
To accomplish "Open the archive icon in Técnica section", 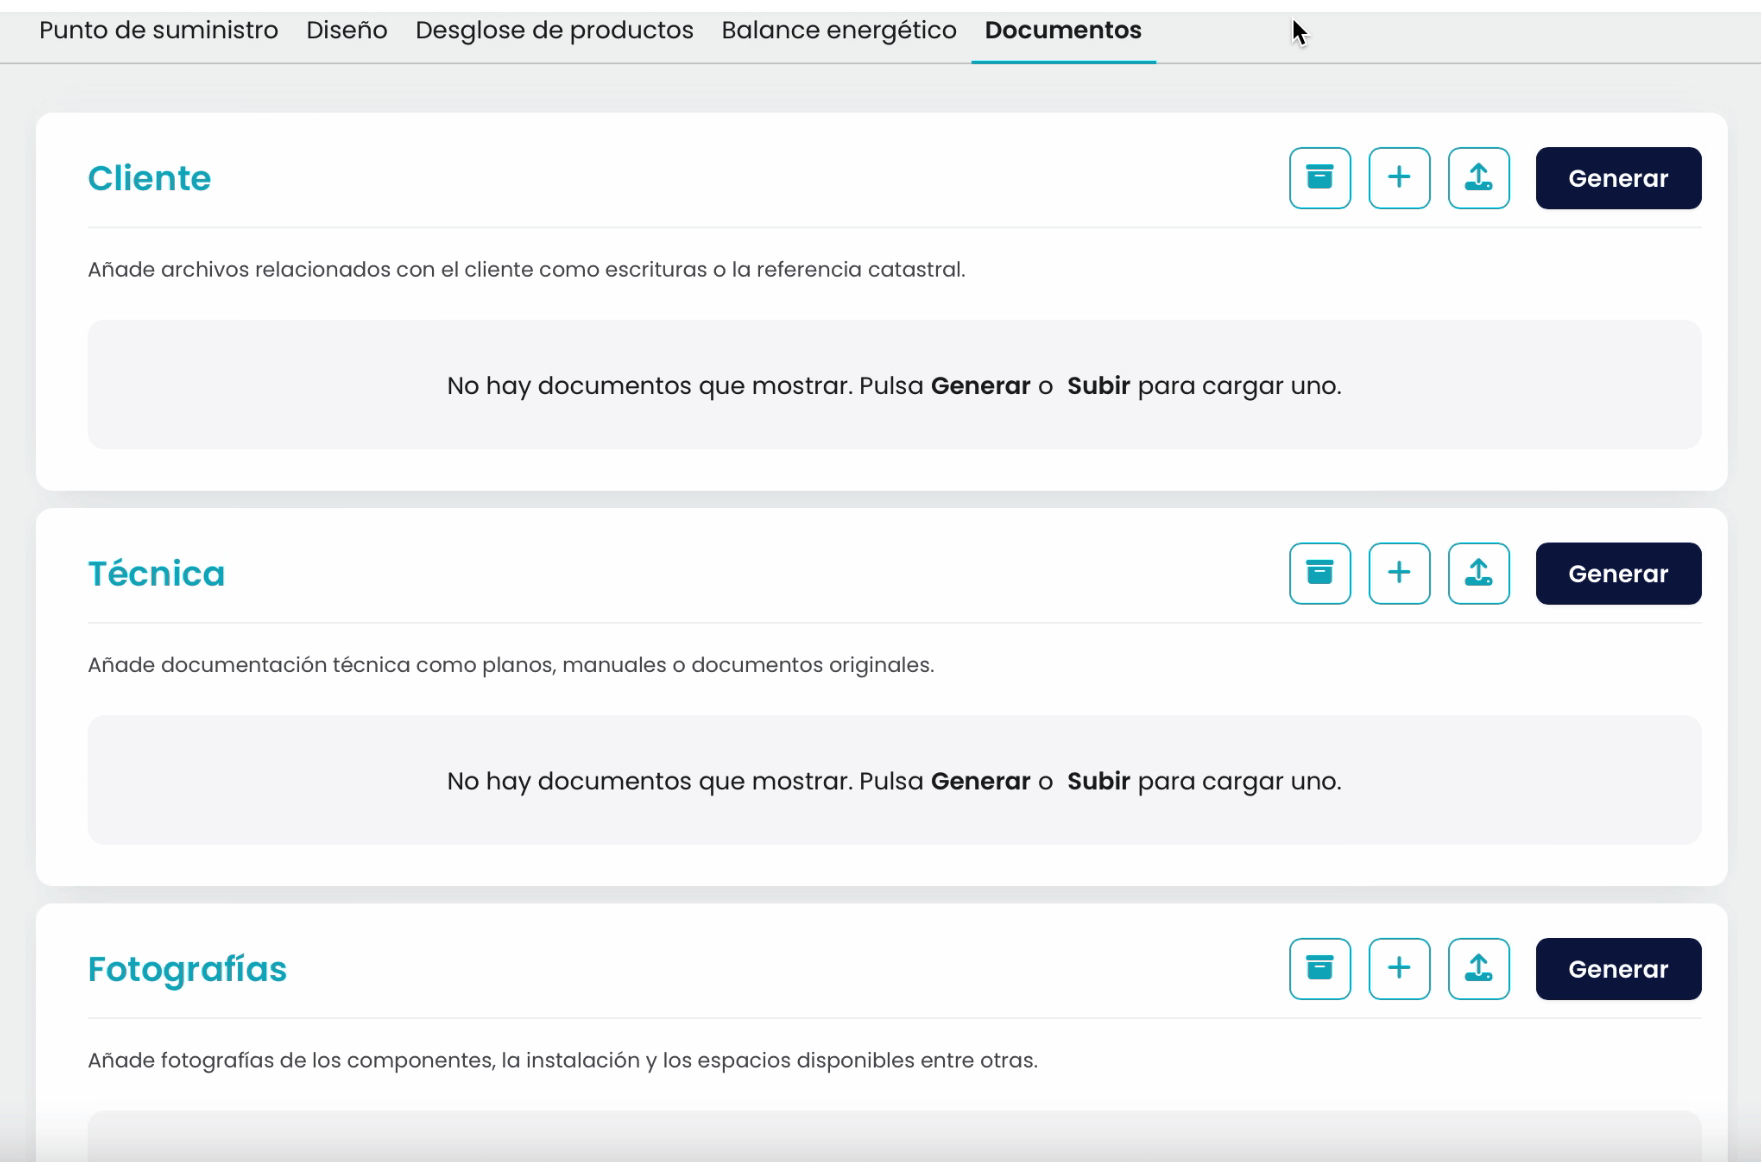I will pyautogui.click(x=1320, y=573).
